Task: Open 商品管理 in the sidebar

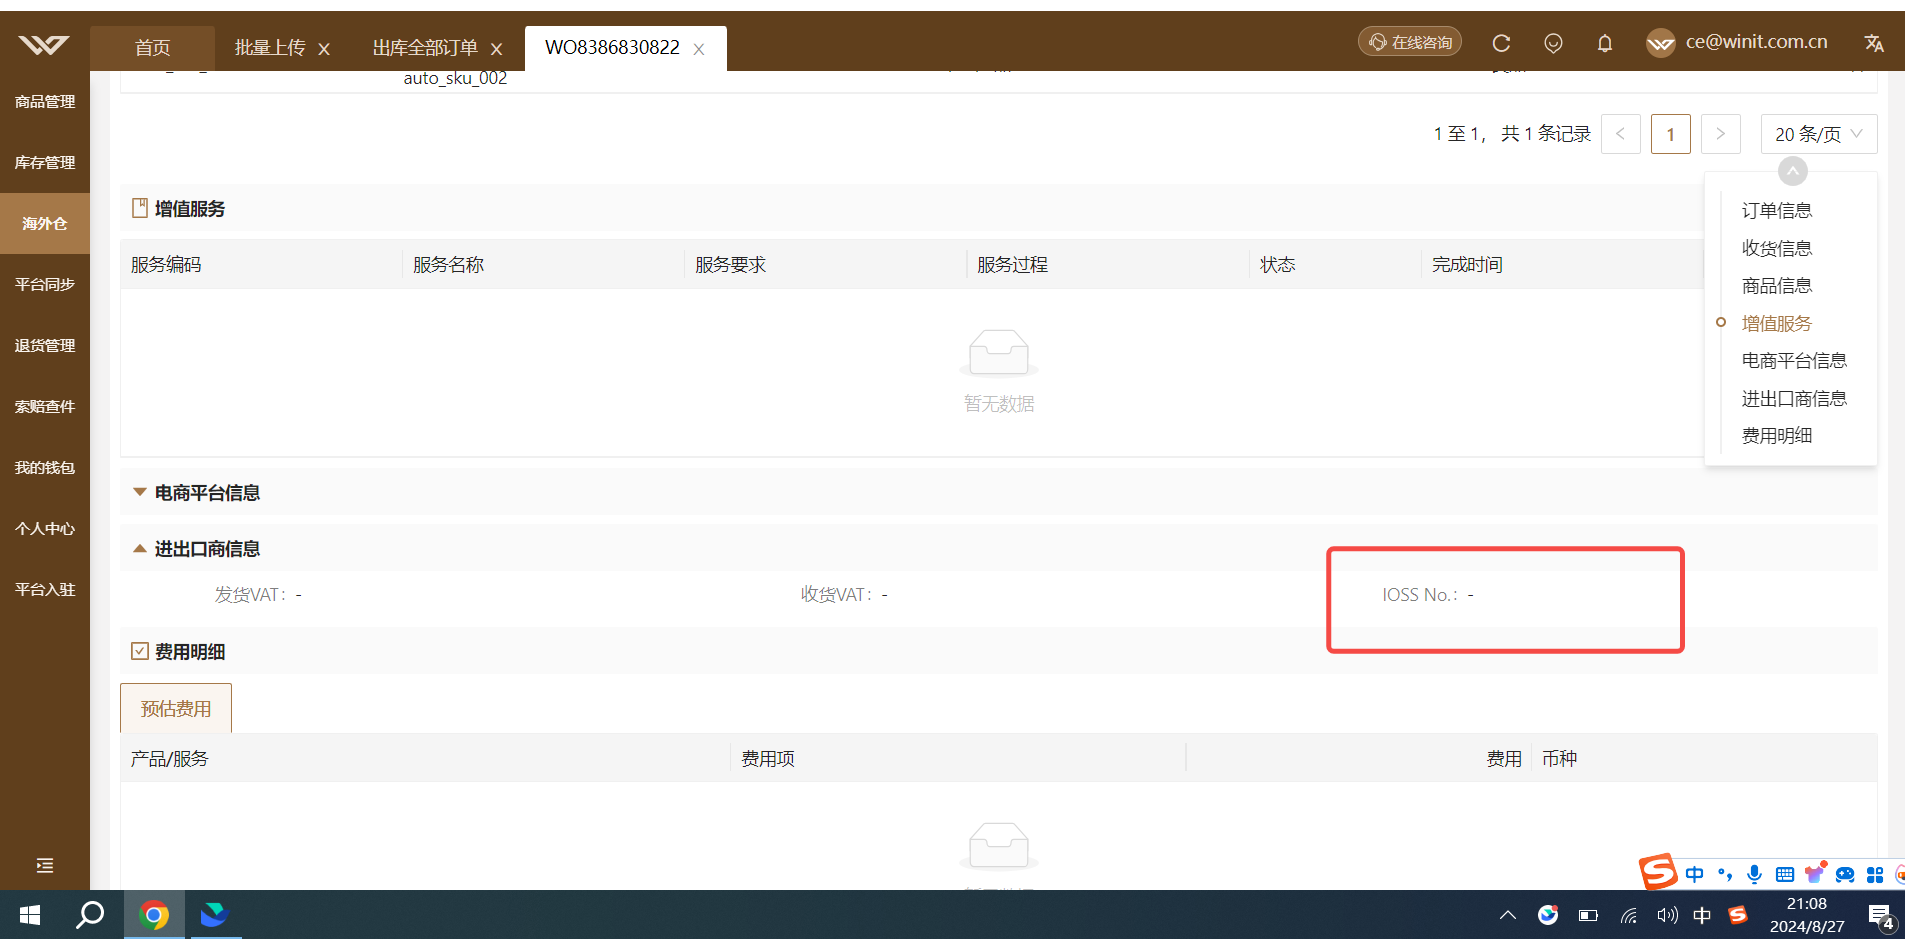Action: 45,102
